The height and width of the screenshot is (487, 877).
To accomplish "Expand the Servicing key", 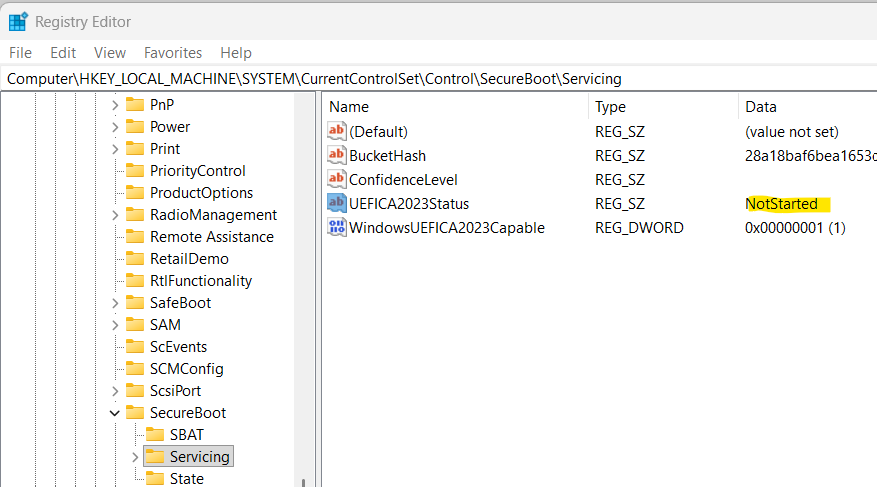I will tap(135, 457).
